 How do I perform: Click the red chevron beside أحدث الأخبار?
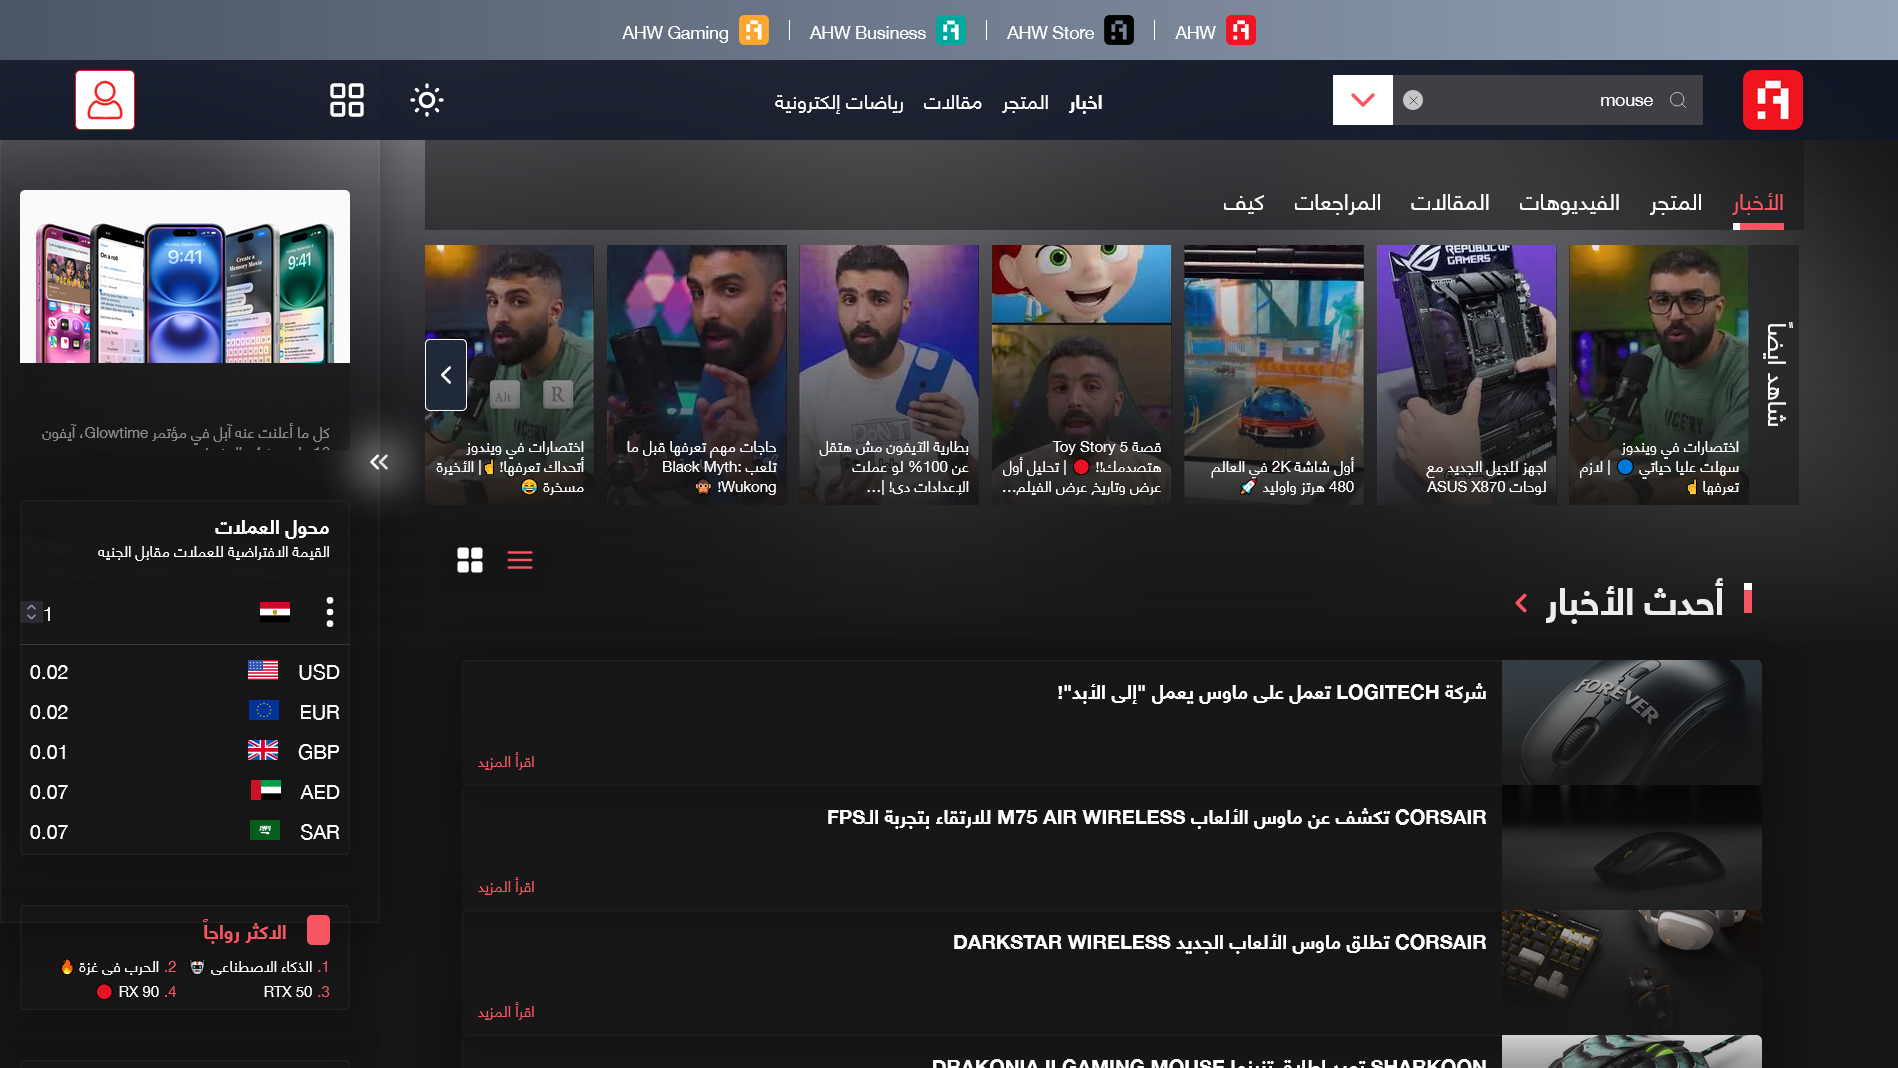(1521, 603)
